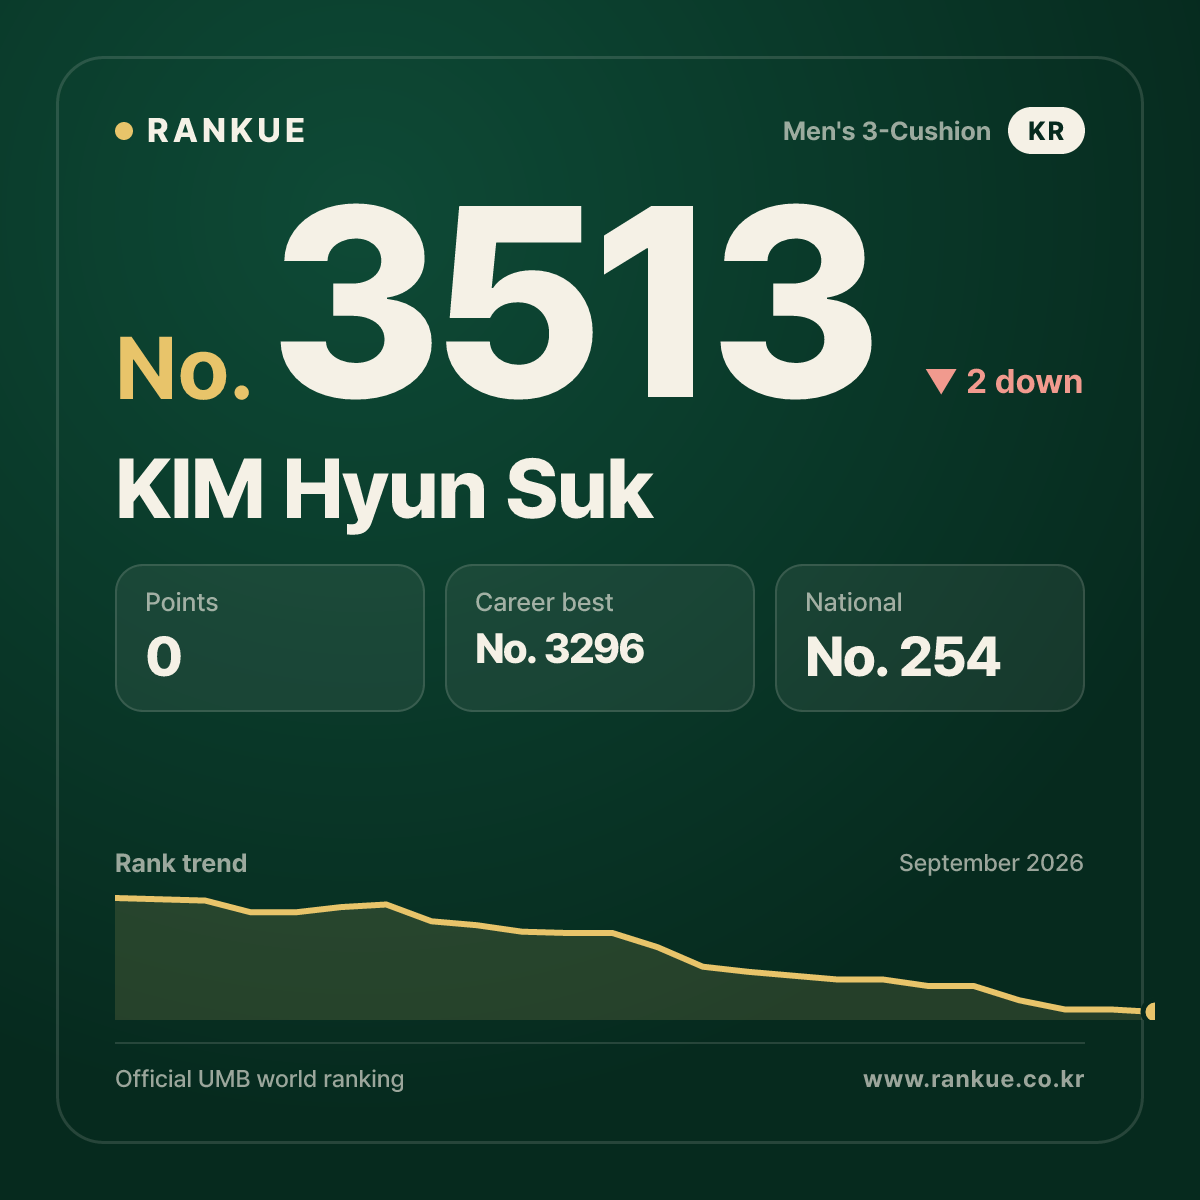
Task: Click the red down-triangle rank change icon
Action: point(941,381)
